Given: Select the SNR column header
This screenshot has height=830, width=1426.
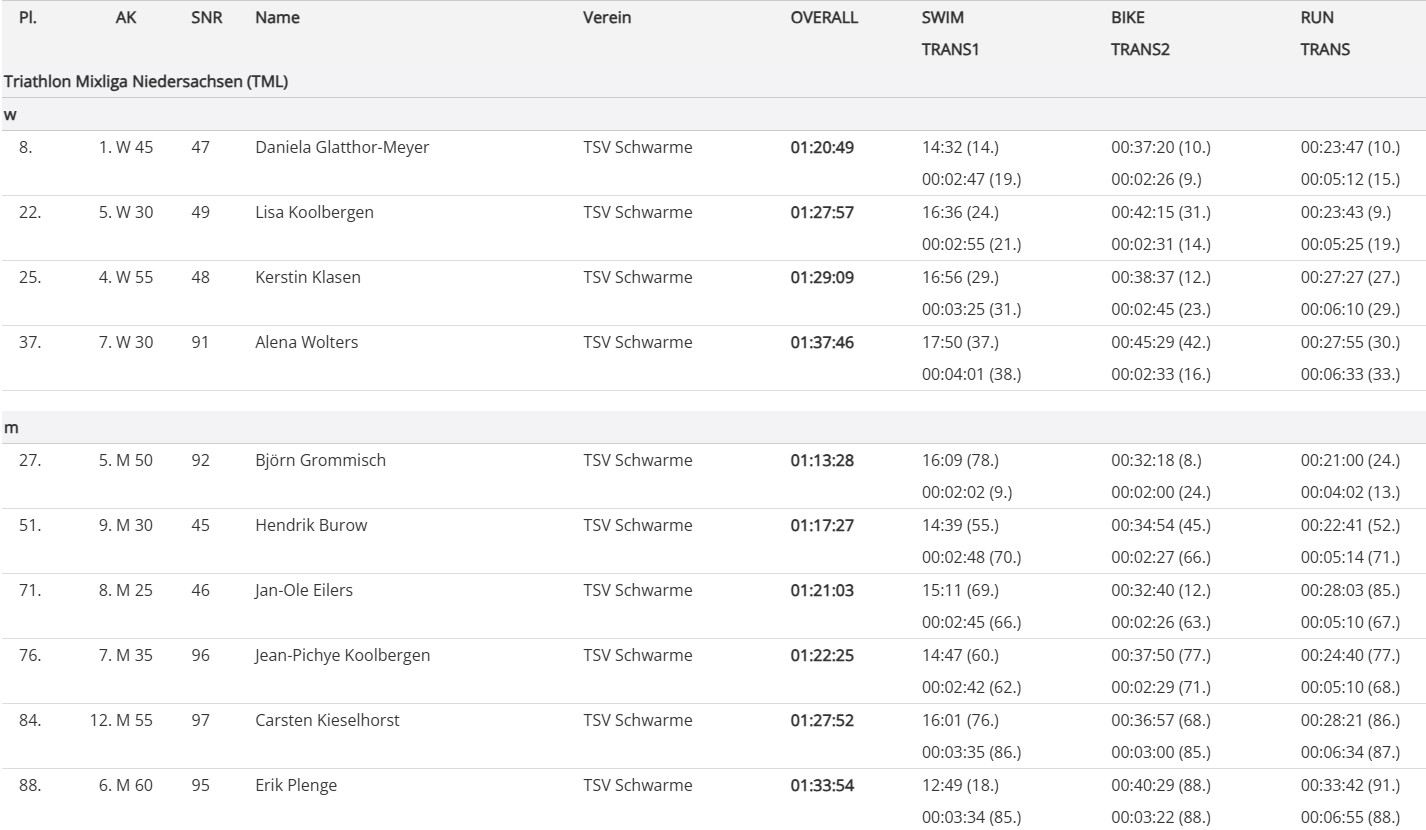Looking at the screenshot, I should click(x=206, y=17).
